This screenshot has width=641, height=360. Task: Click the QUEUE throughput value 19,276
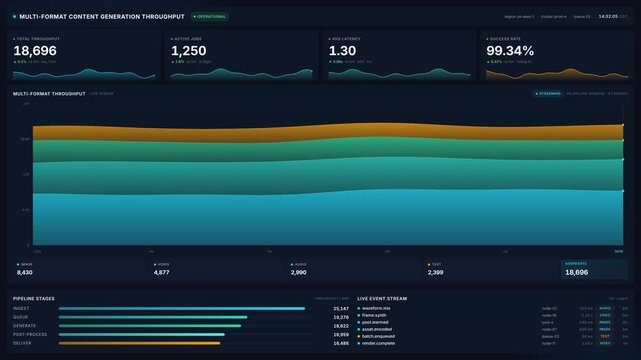coord(341,318)
